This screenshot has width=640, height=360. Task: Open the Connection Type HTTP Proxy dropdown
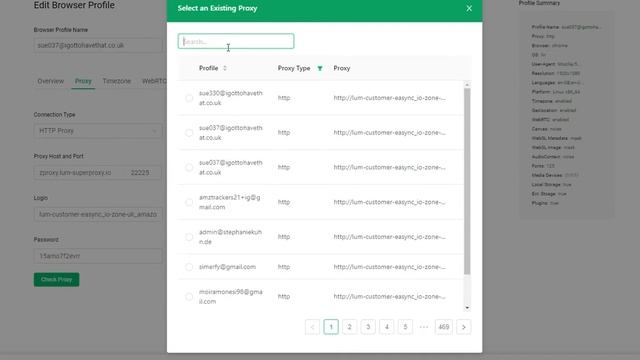tap(98, 131)
